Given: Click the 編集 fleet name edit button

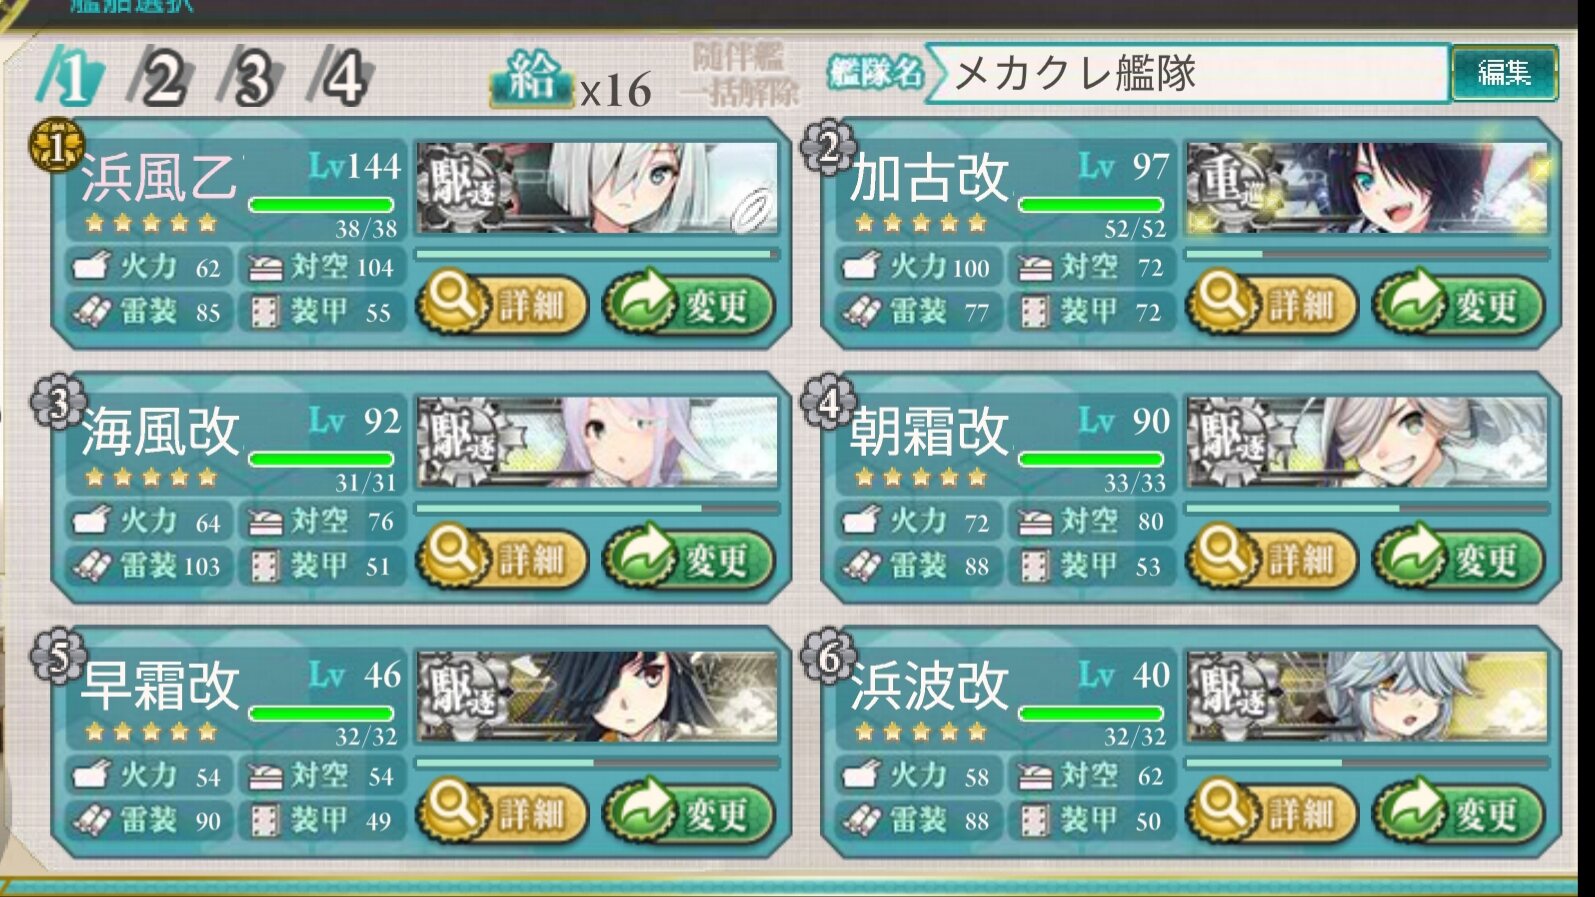Looking at the screenshot, I should (1504, 73).
